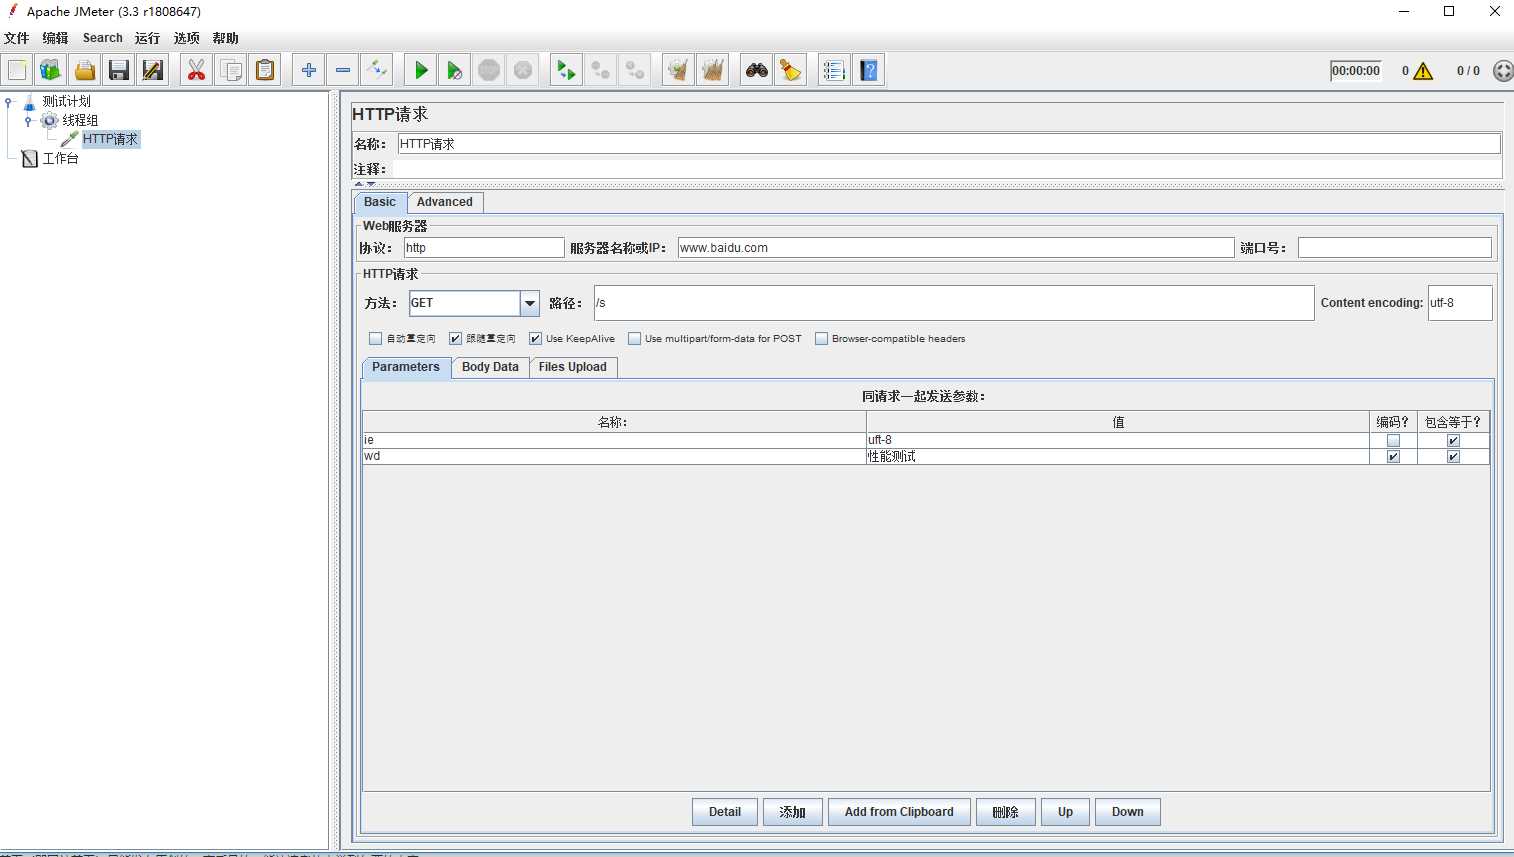
Task: Open the Search menu
Action: pyautogui.click(x=103, y=38)
